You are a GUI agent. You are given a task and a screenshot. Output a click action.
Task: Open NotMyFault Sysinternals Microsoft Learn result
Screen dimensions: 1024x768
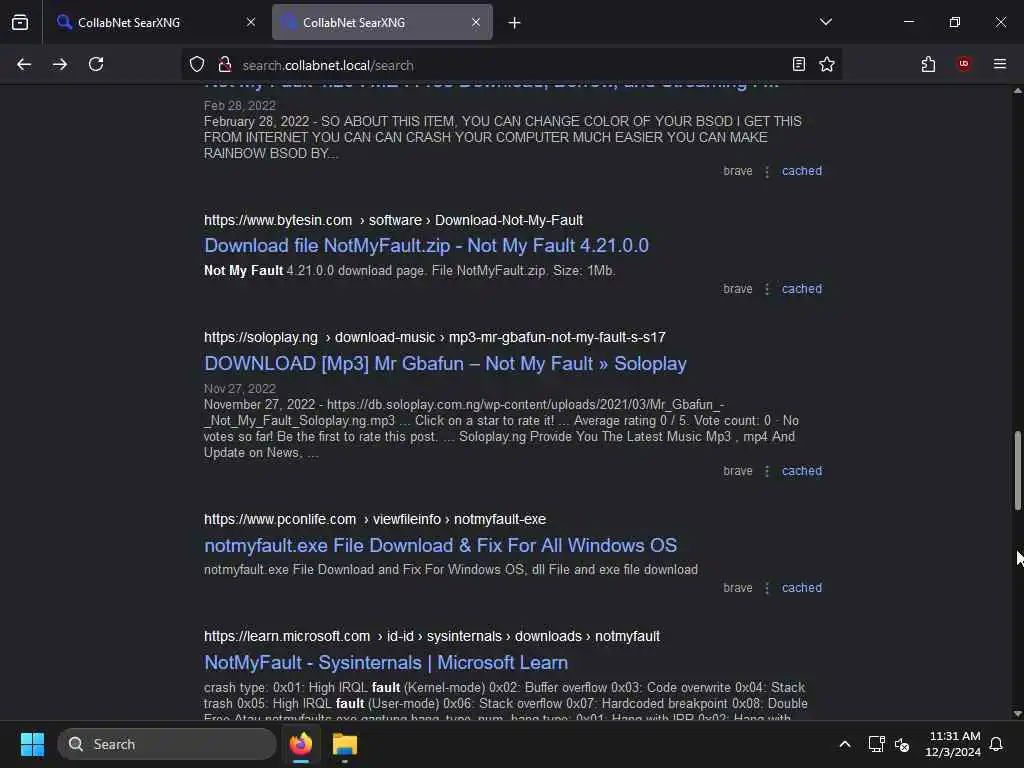tap(386, 662)
